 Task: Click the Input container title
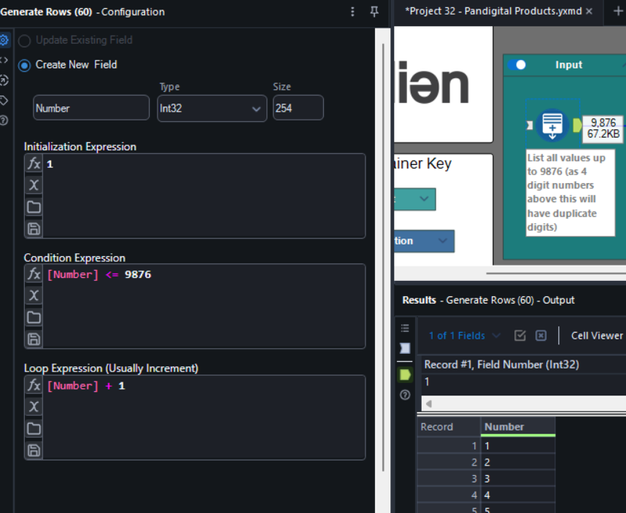coord(569,65)
